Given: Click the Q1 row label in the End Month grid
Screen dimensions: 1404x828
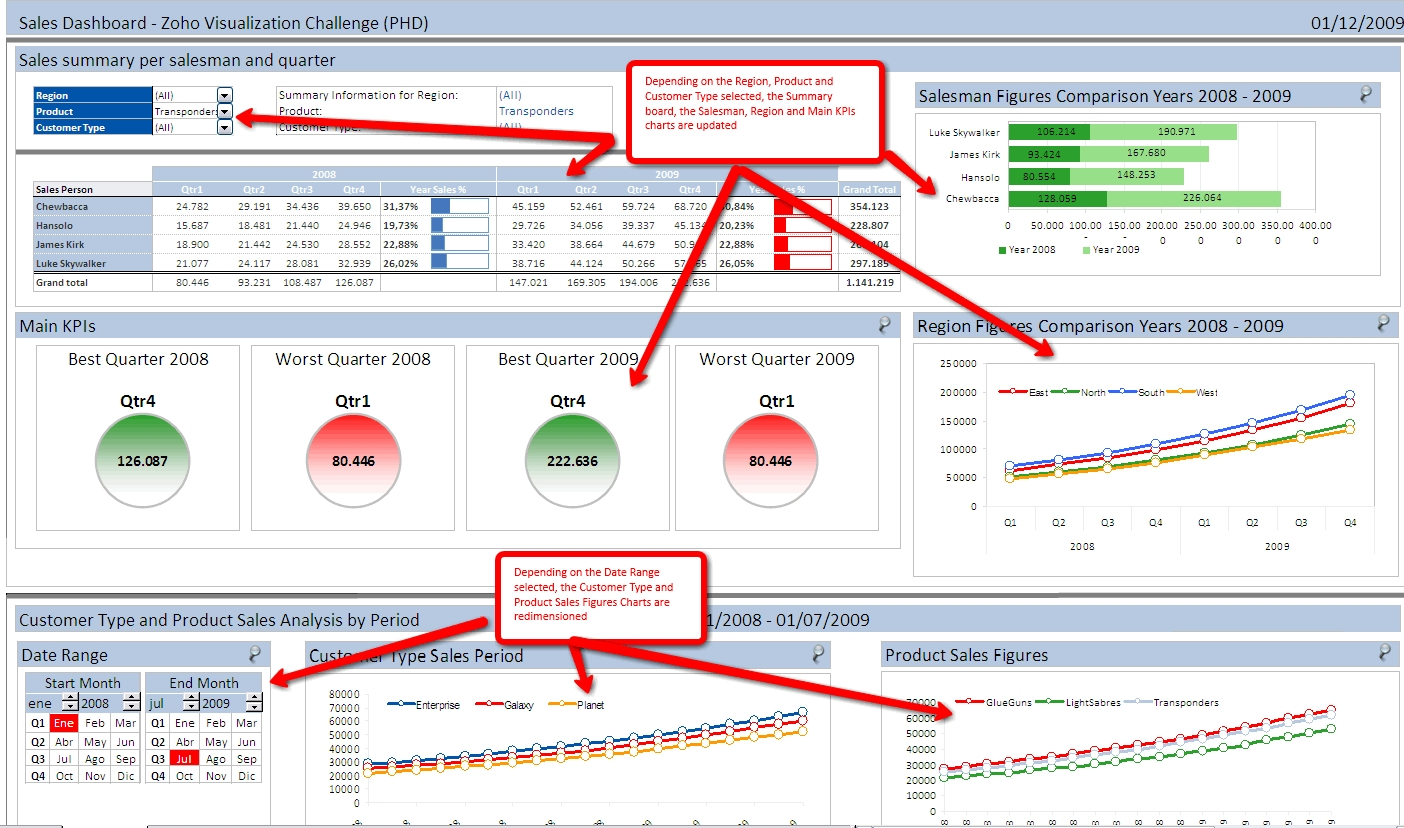Looking at the screenshot, I should (x=158, y=723).
